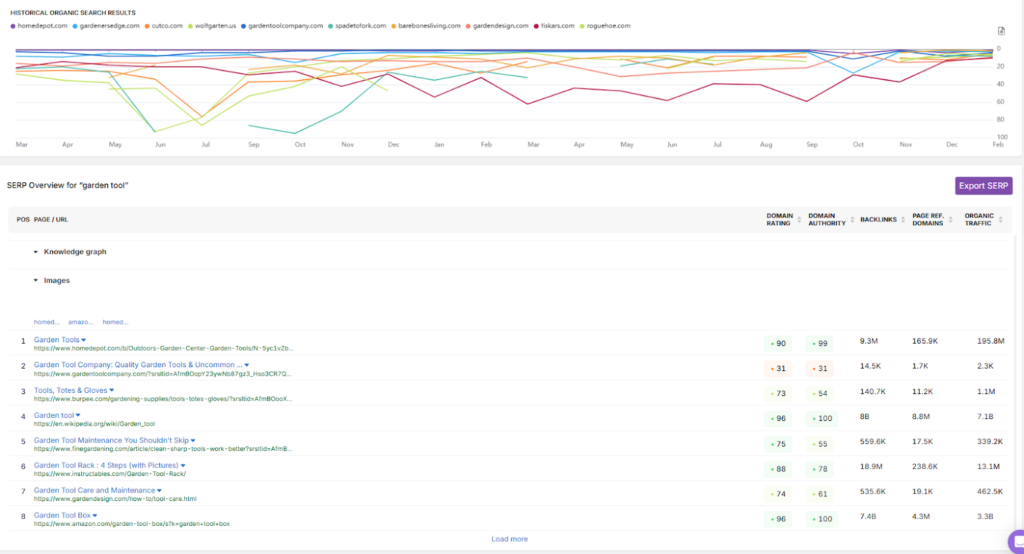Click Load more results link
The height and width of the screenshot is (554, 1024).
509,539
